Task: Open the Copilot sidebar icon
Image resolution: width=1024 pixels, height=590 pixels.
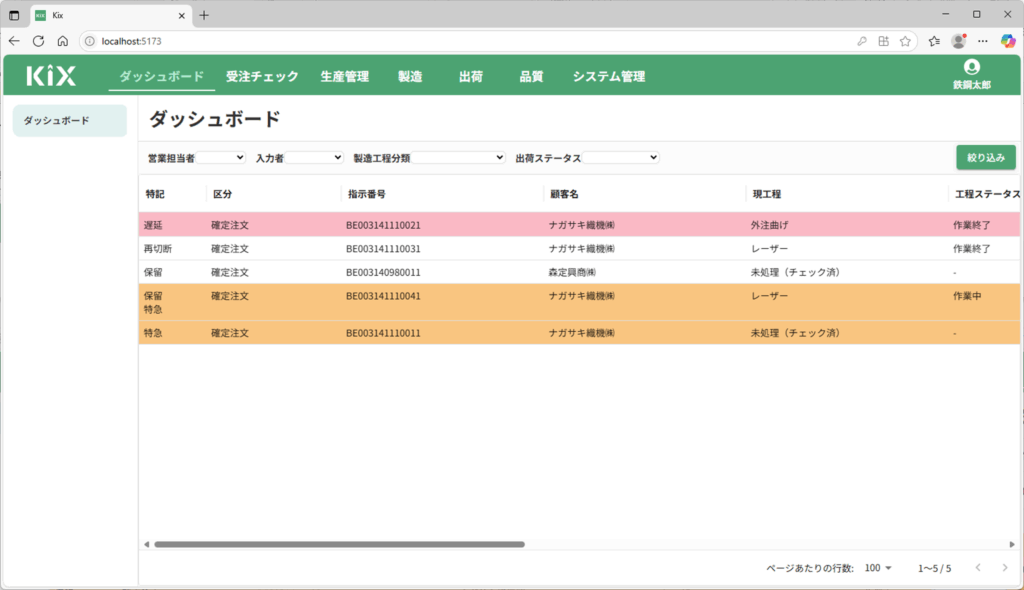Action: (1008, 41)
